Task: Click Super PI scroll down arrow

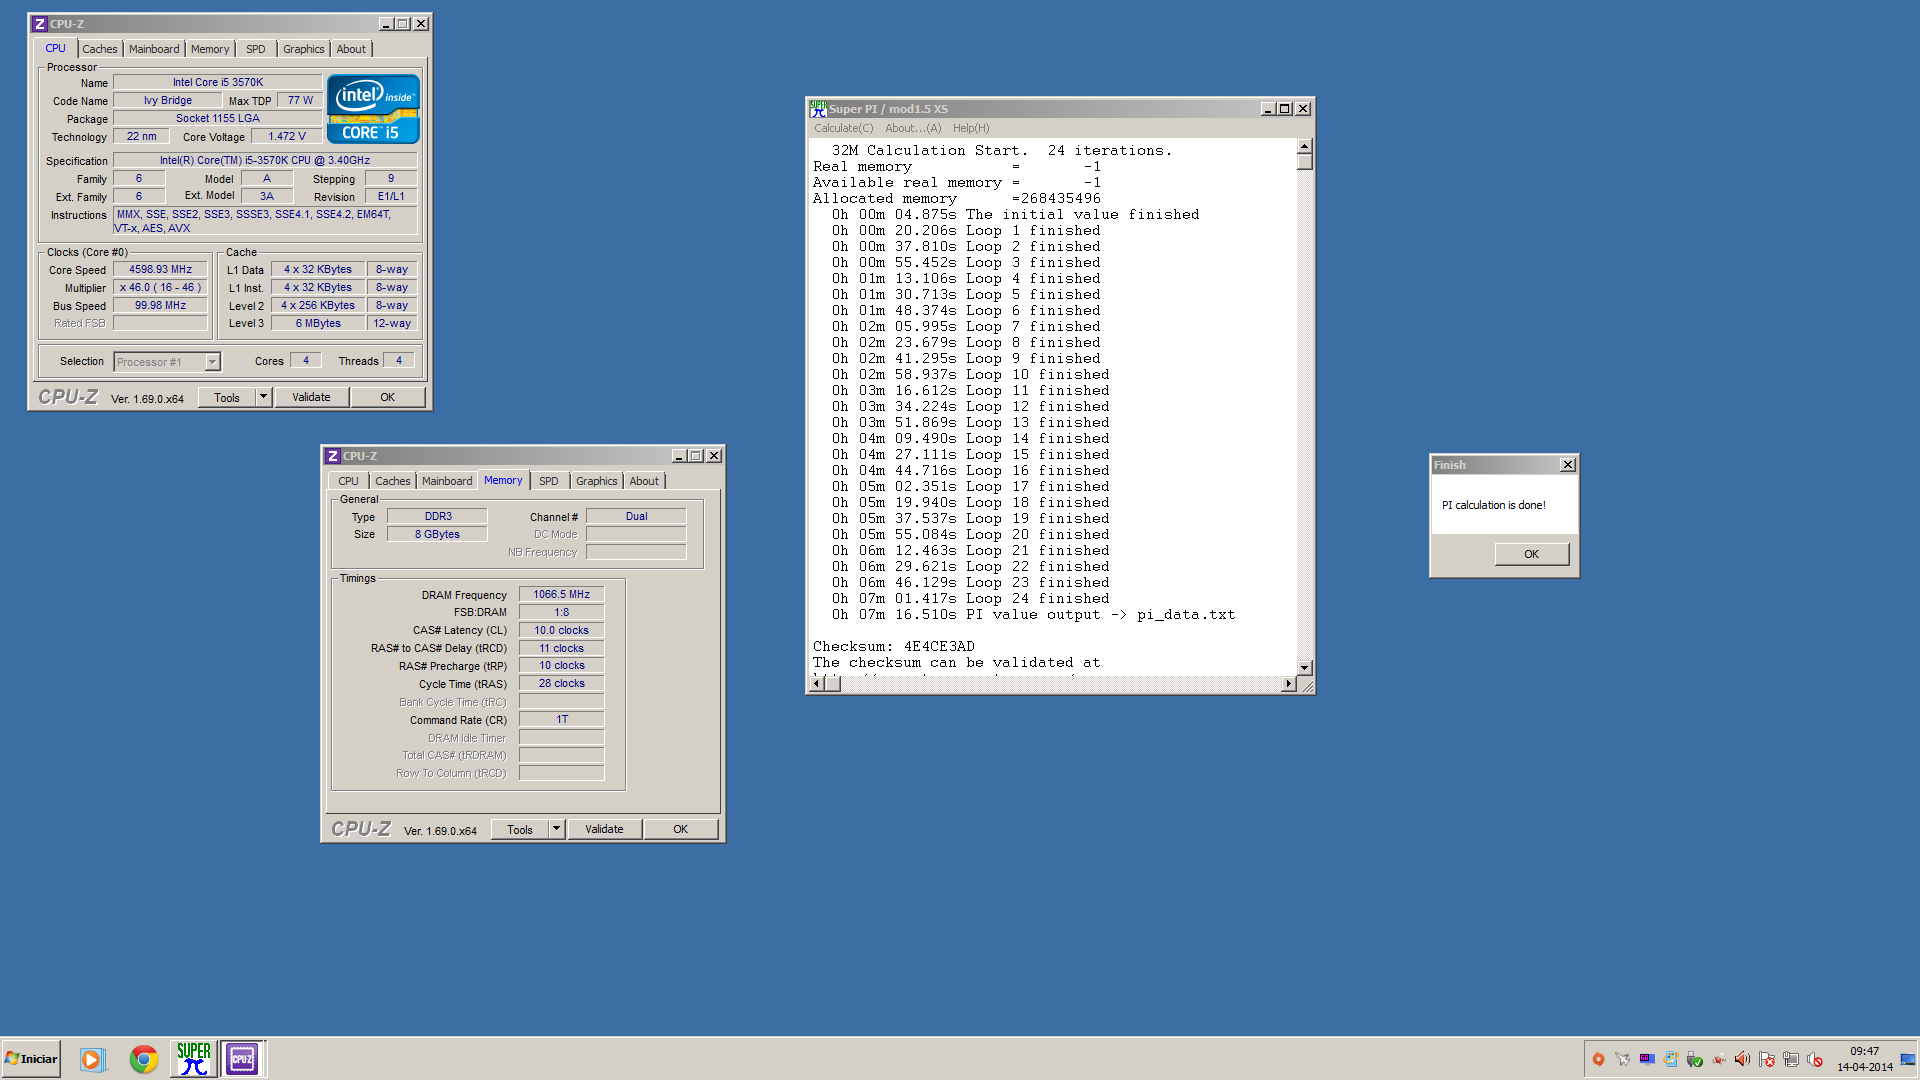Action: click(1304, 667)
